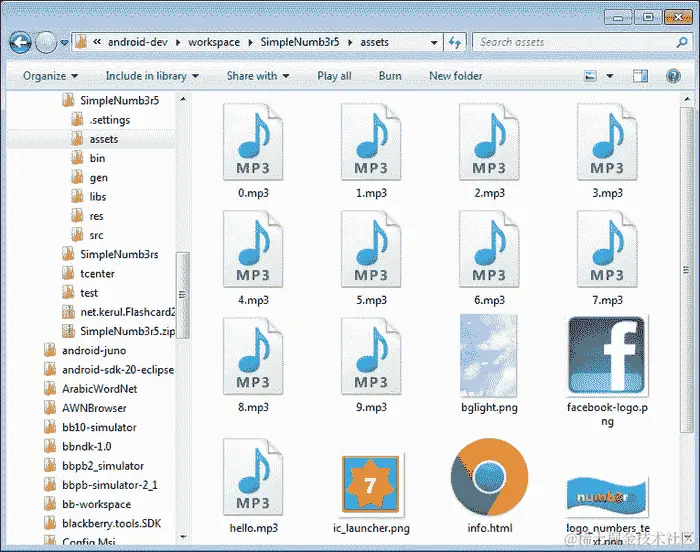Click file list scroll up arrow
Image resolution: width=700 pixels, height=552 pixels.
click(687, 99)
